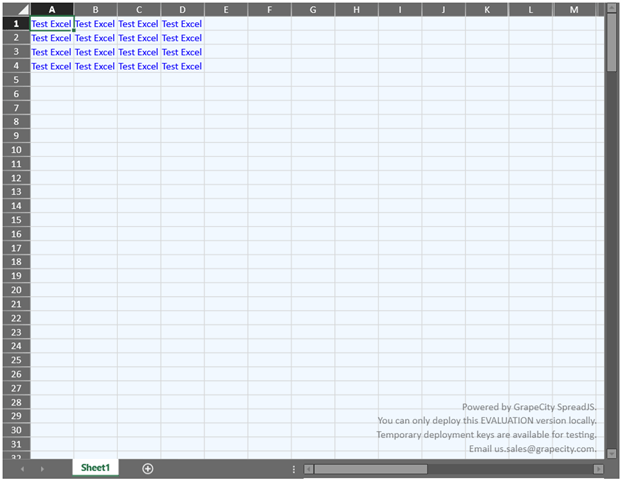Click the select-all corner triangle

(23, 10)
